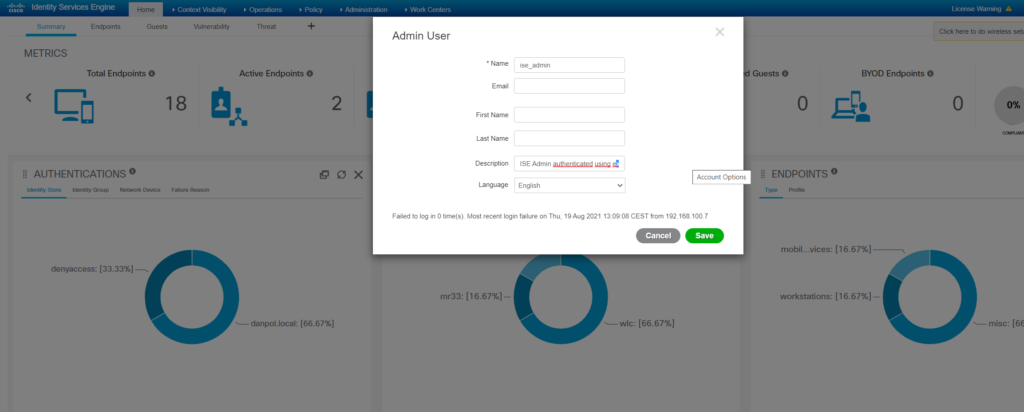Focus the Last Name input field
The width and height of the screenshot is (1024, 412).
click(x=569, y=138)
